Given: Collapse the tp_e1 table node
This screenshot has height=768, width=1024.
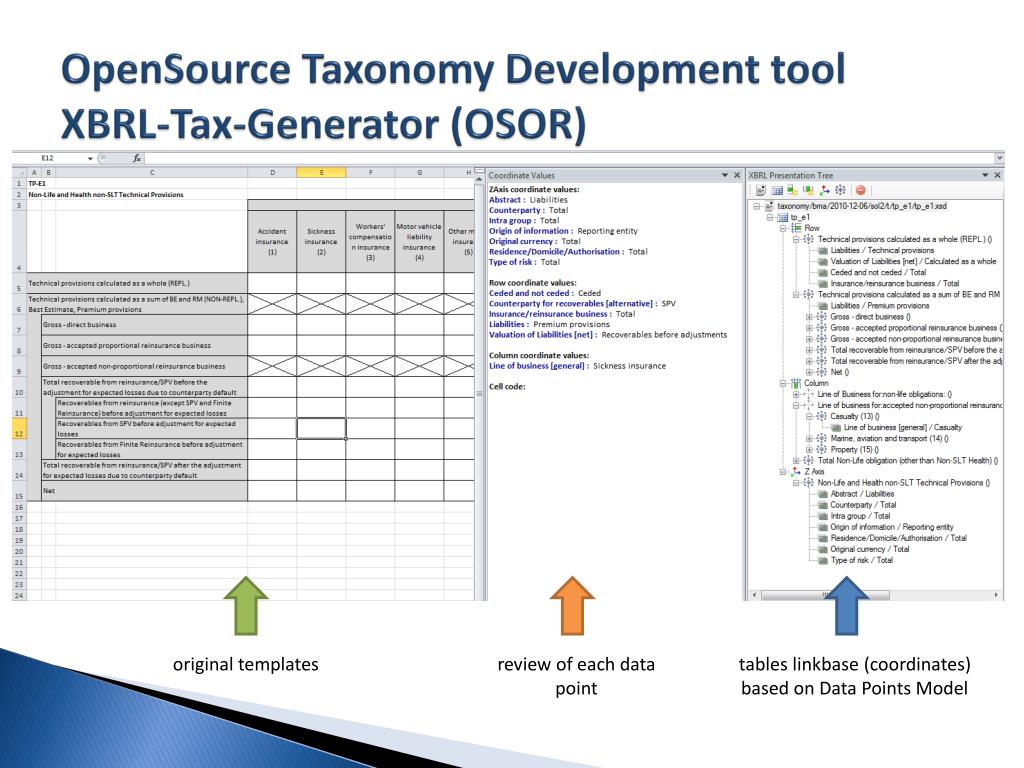Looking at the screenshot, I should (771, 217).
